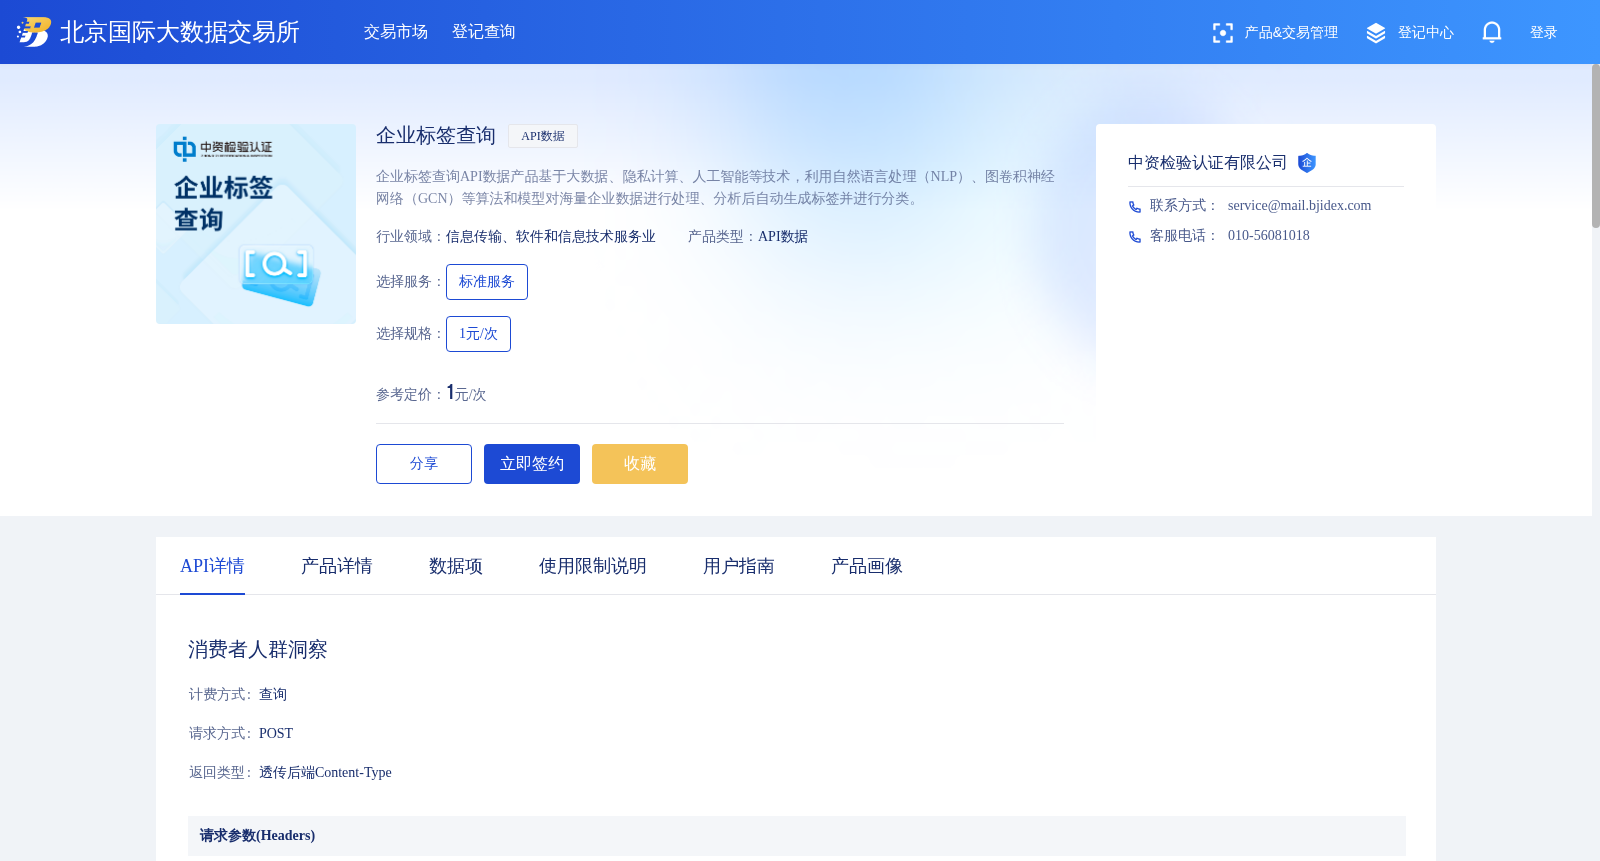Click the 登录 login link
Viewport: 1600px width, 861px height.
tap(1543, 33)
